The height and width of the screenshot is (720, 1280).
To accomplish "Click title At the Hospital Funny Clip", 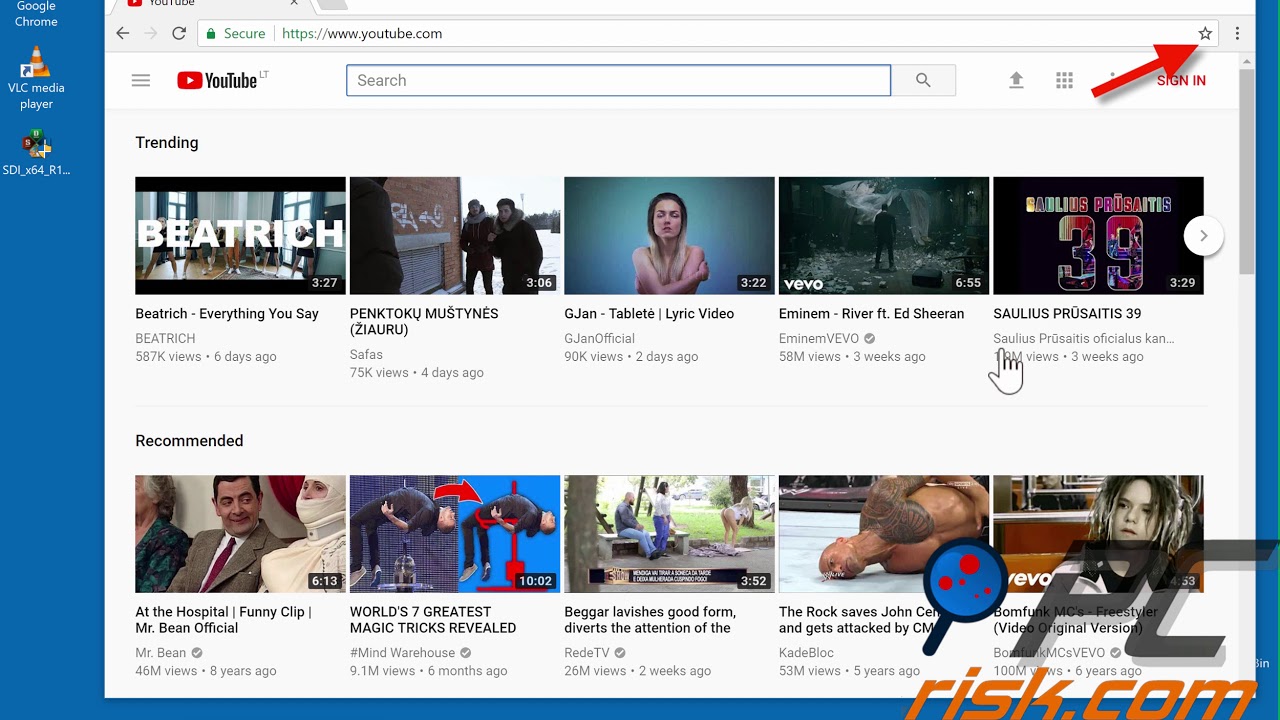I will pos(223,620).
